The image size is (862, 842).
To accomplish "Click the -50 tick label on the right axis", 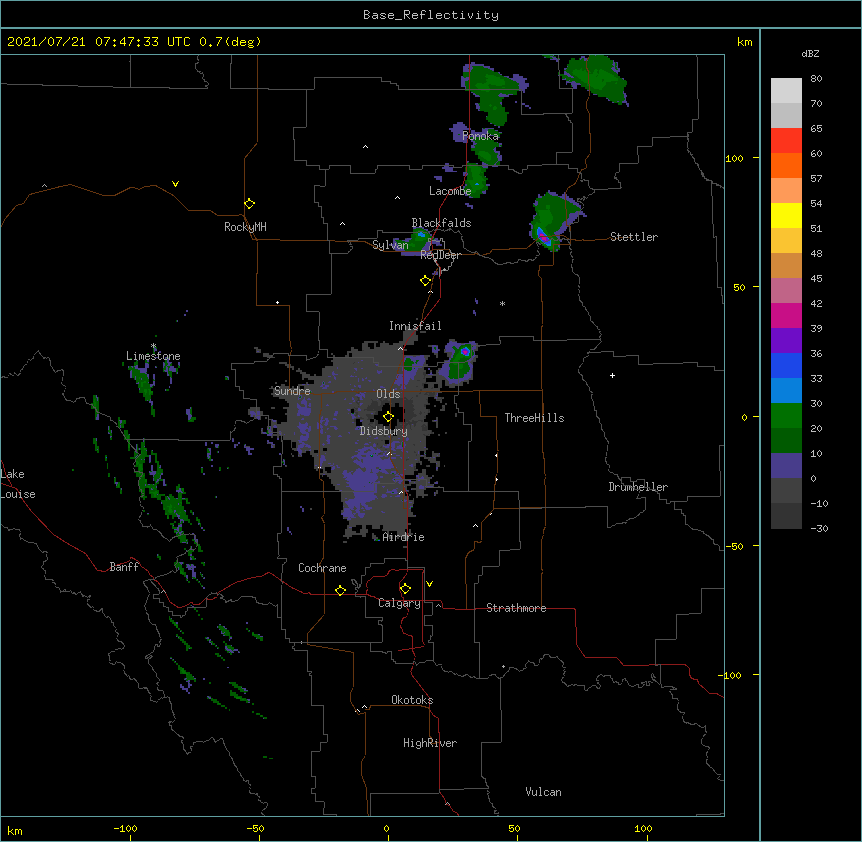I will [x=734, y=546].
